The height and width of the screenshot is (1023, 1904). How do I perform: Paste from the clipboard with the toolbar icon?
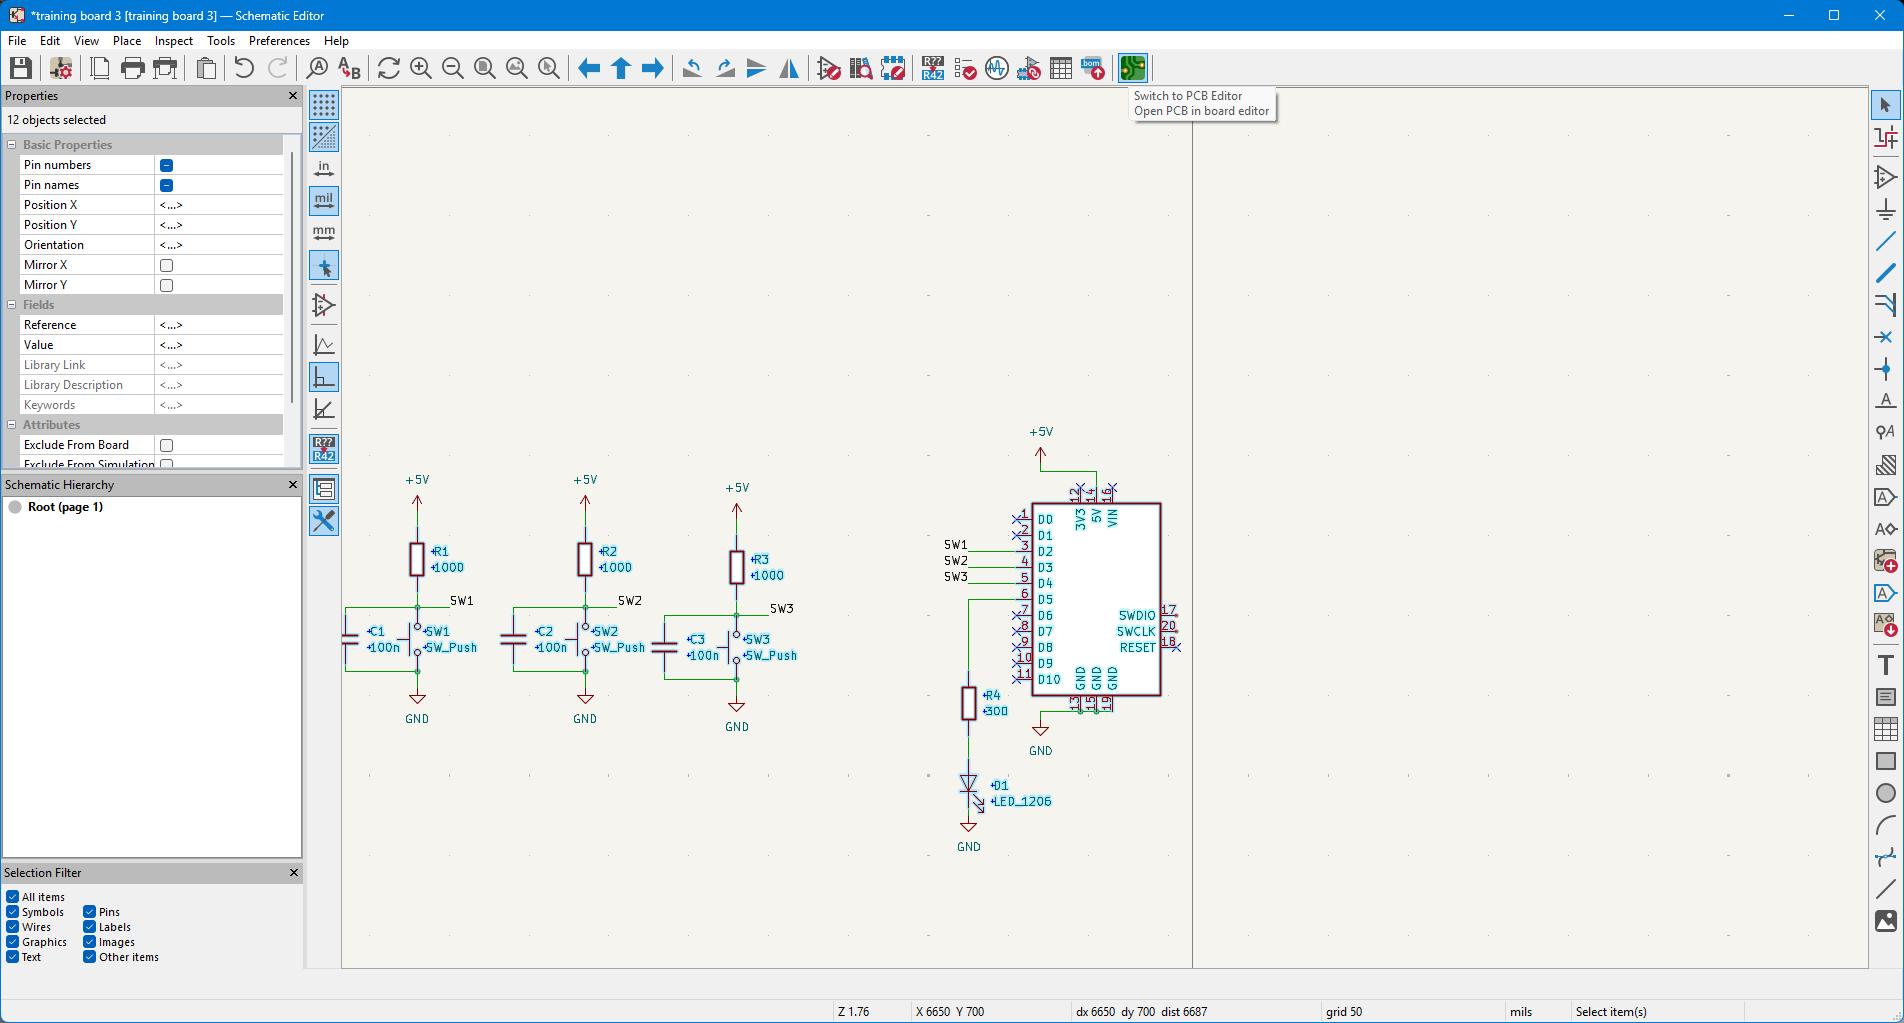(x=207, y=68)
